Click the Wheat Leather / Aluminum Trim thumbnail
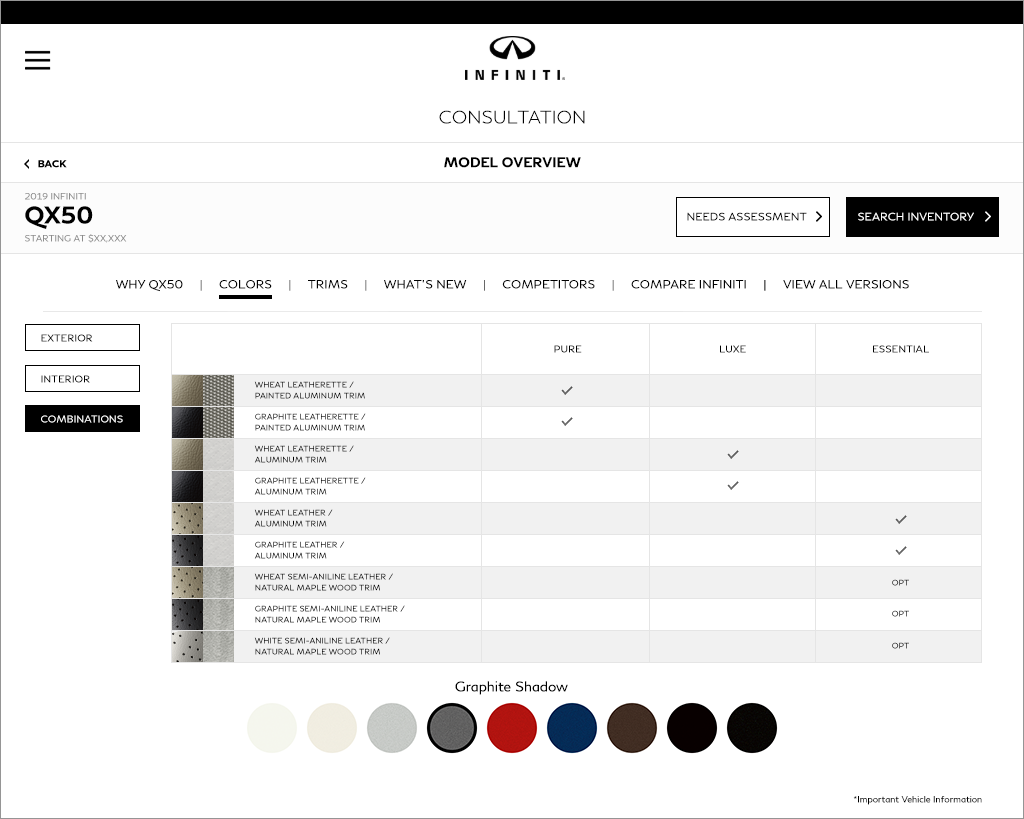 tap(203, 519)
